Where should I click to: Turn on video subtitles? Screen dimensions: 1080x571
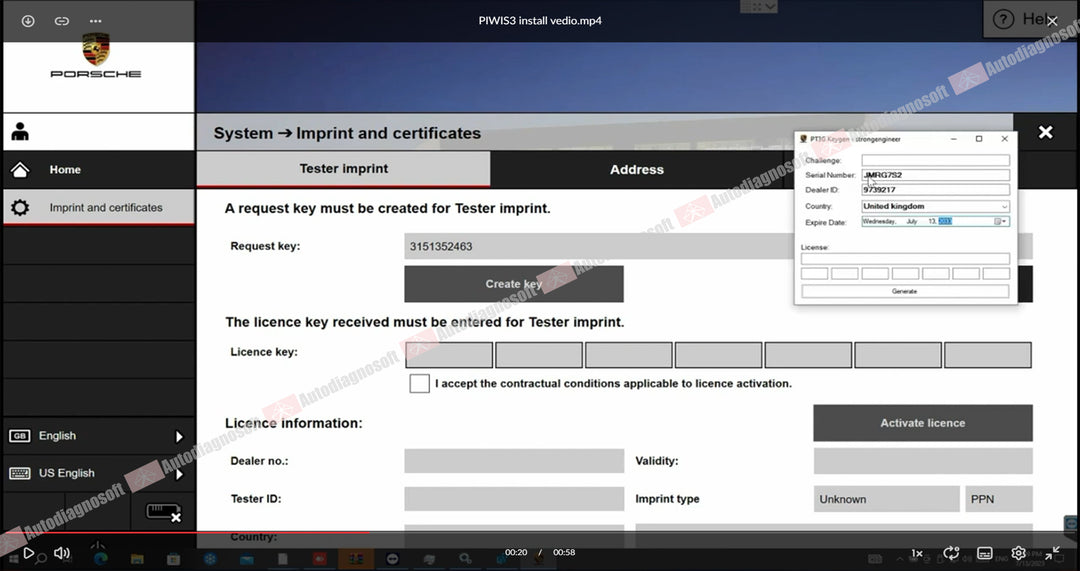coord(985,553)
